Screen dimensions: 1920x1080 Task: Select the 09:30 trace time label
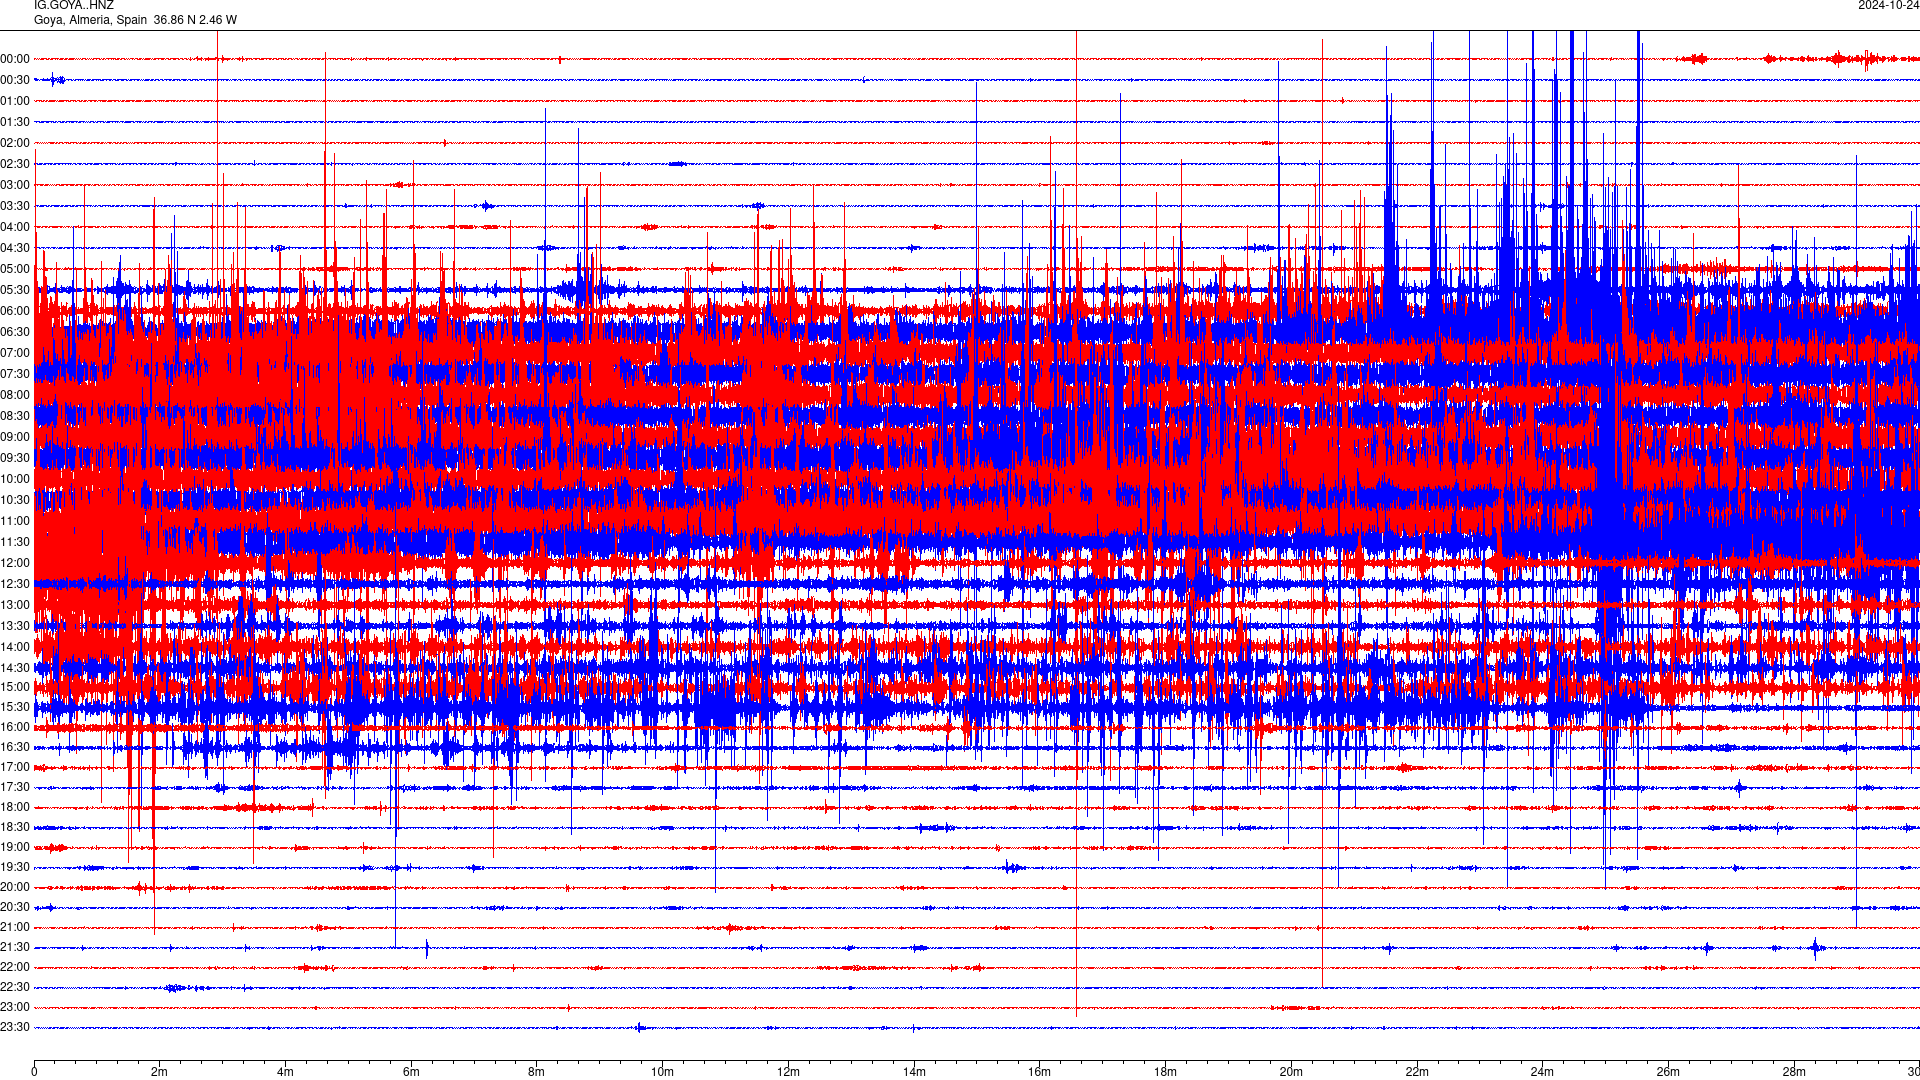tap(15, 458)
